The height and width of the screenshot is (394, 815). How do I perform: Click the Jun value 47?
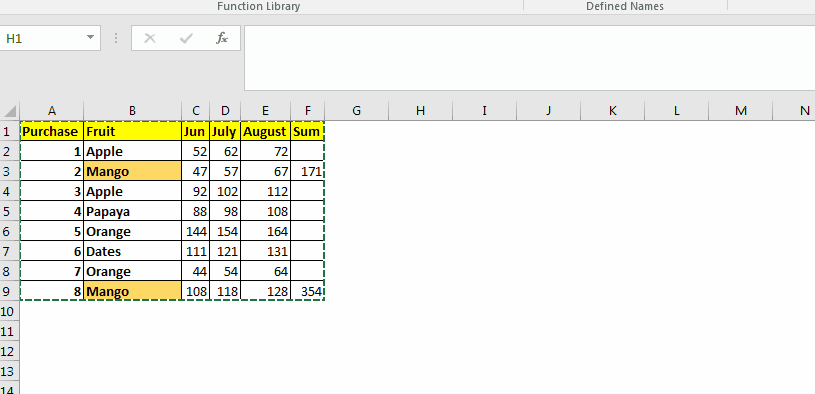coord(196,172)
